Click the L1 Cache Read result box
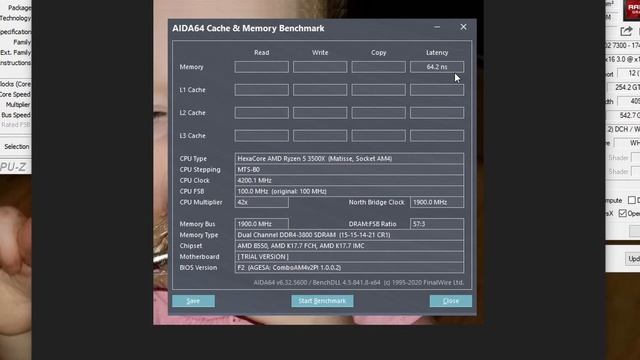 click(x=262, y=90)
